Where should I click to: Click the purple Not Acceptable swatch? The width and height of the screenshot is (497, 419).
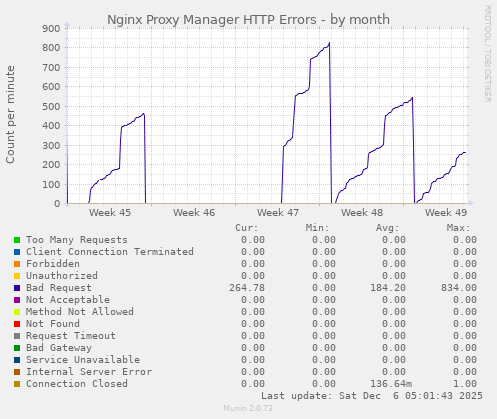tap(17, 300)
